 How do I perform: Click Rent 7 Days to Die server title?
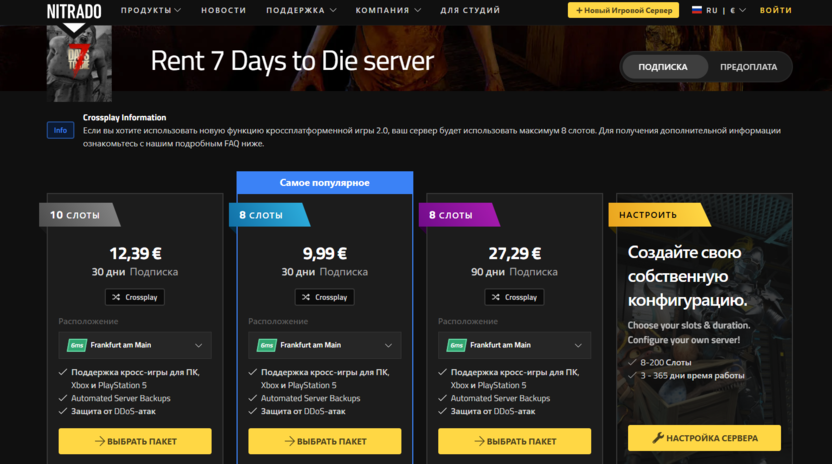(x=292, y=61)
